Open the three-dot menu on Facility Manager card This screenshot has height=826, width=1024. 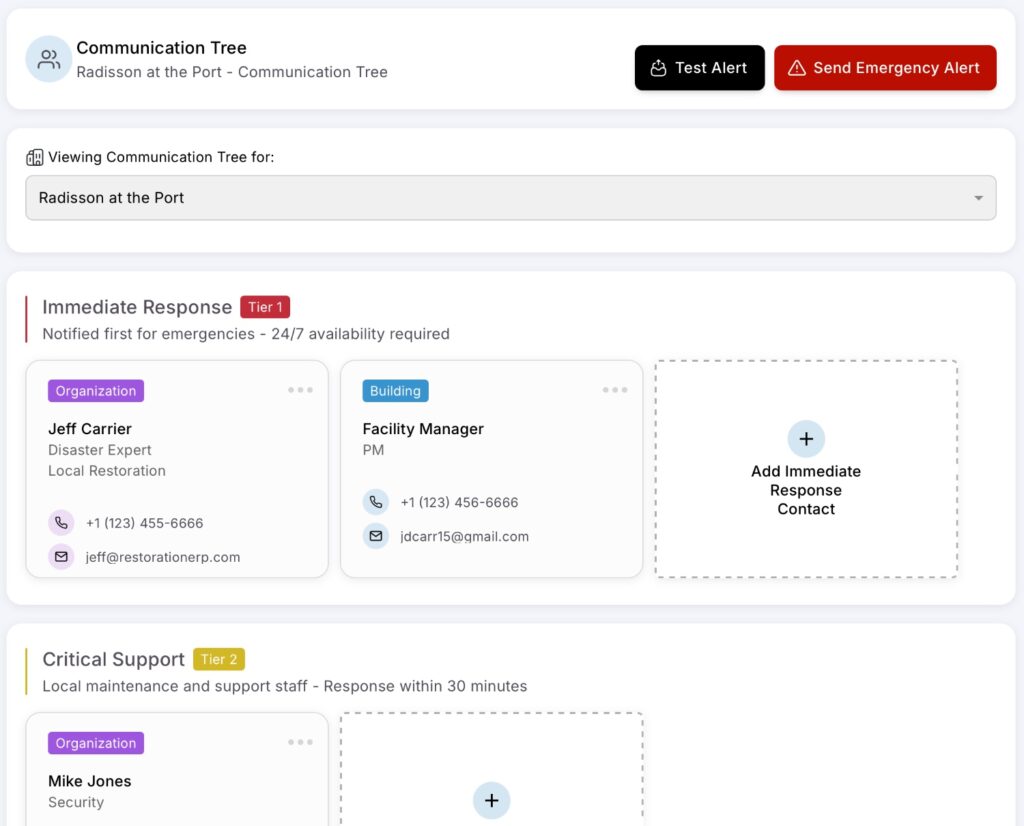[615, 390]
